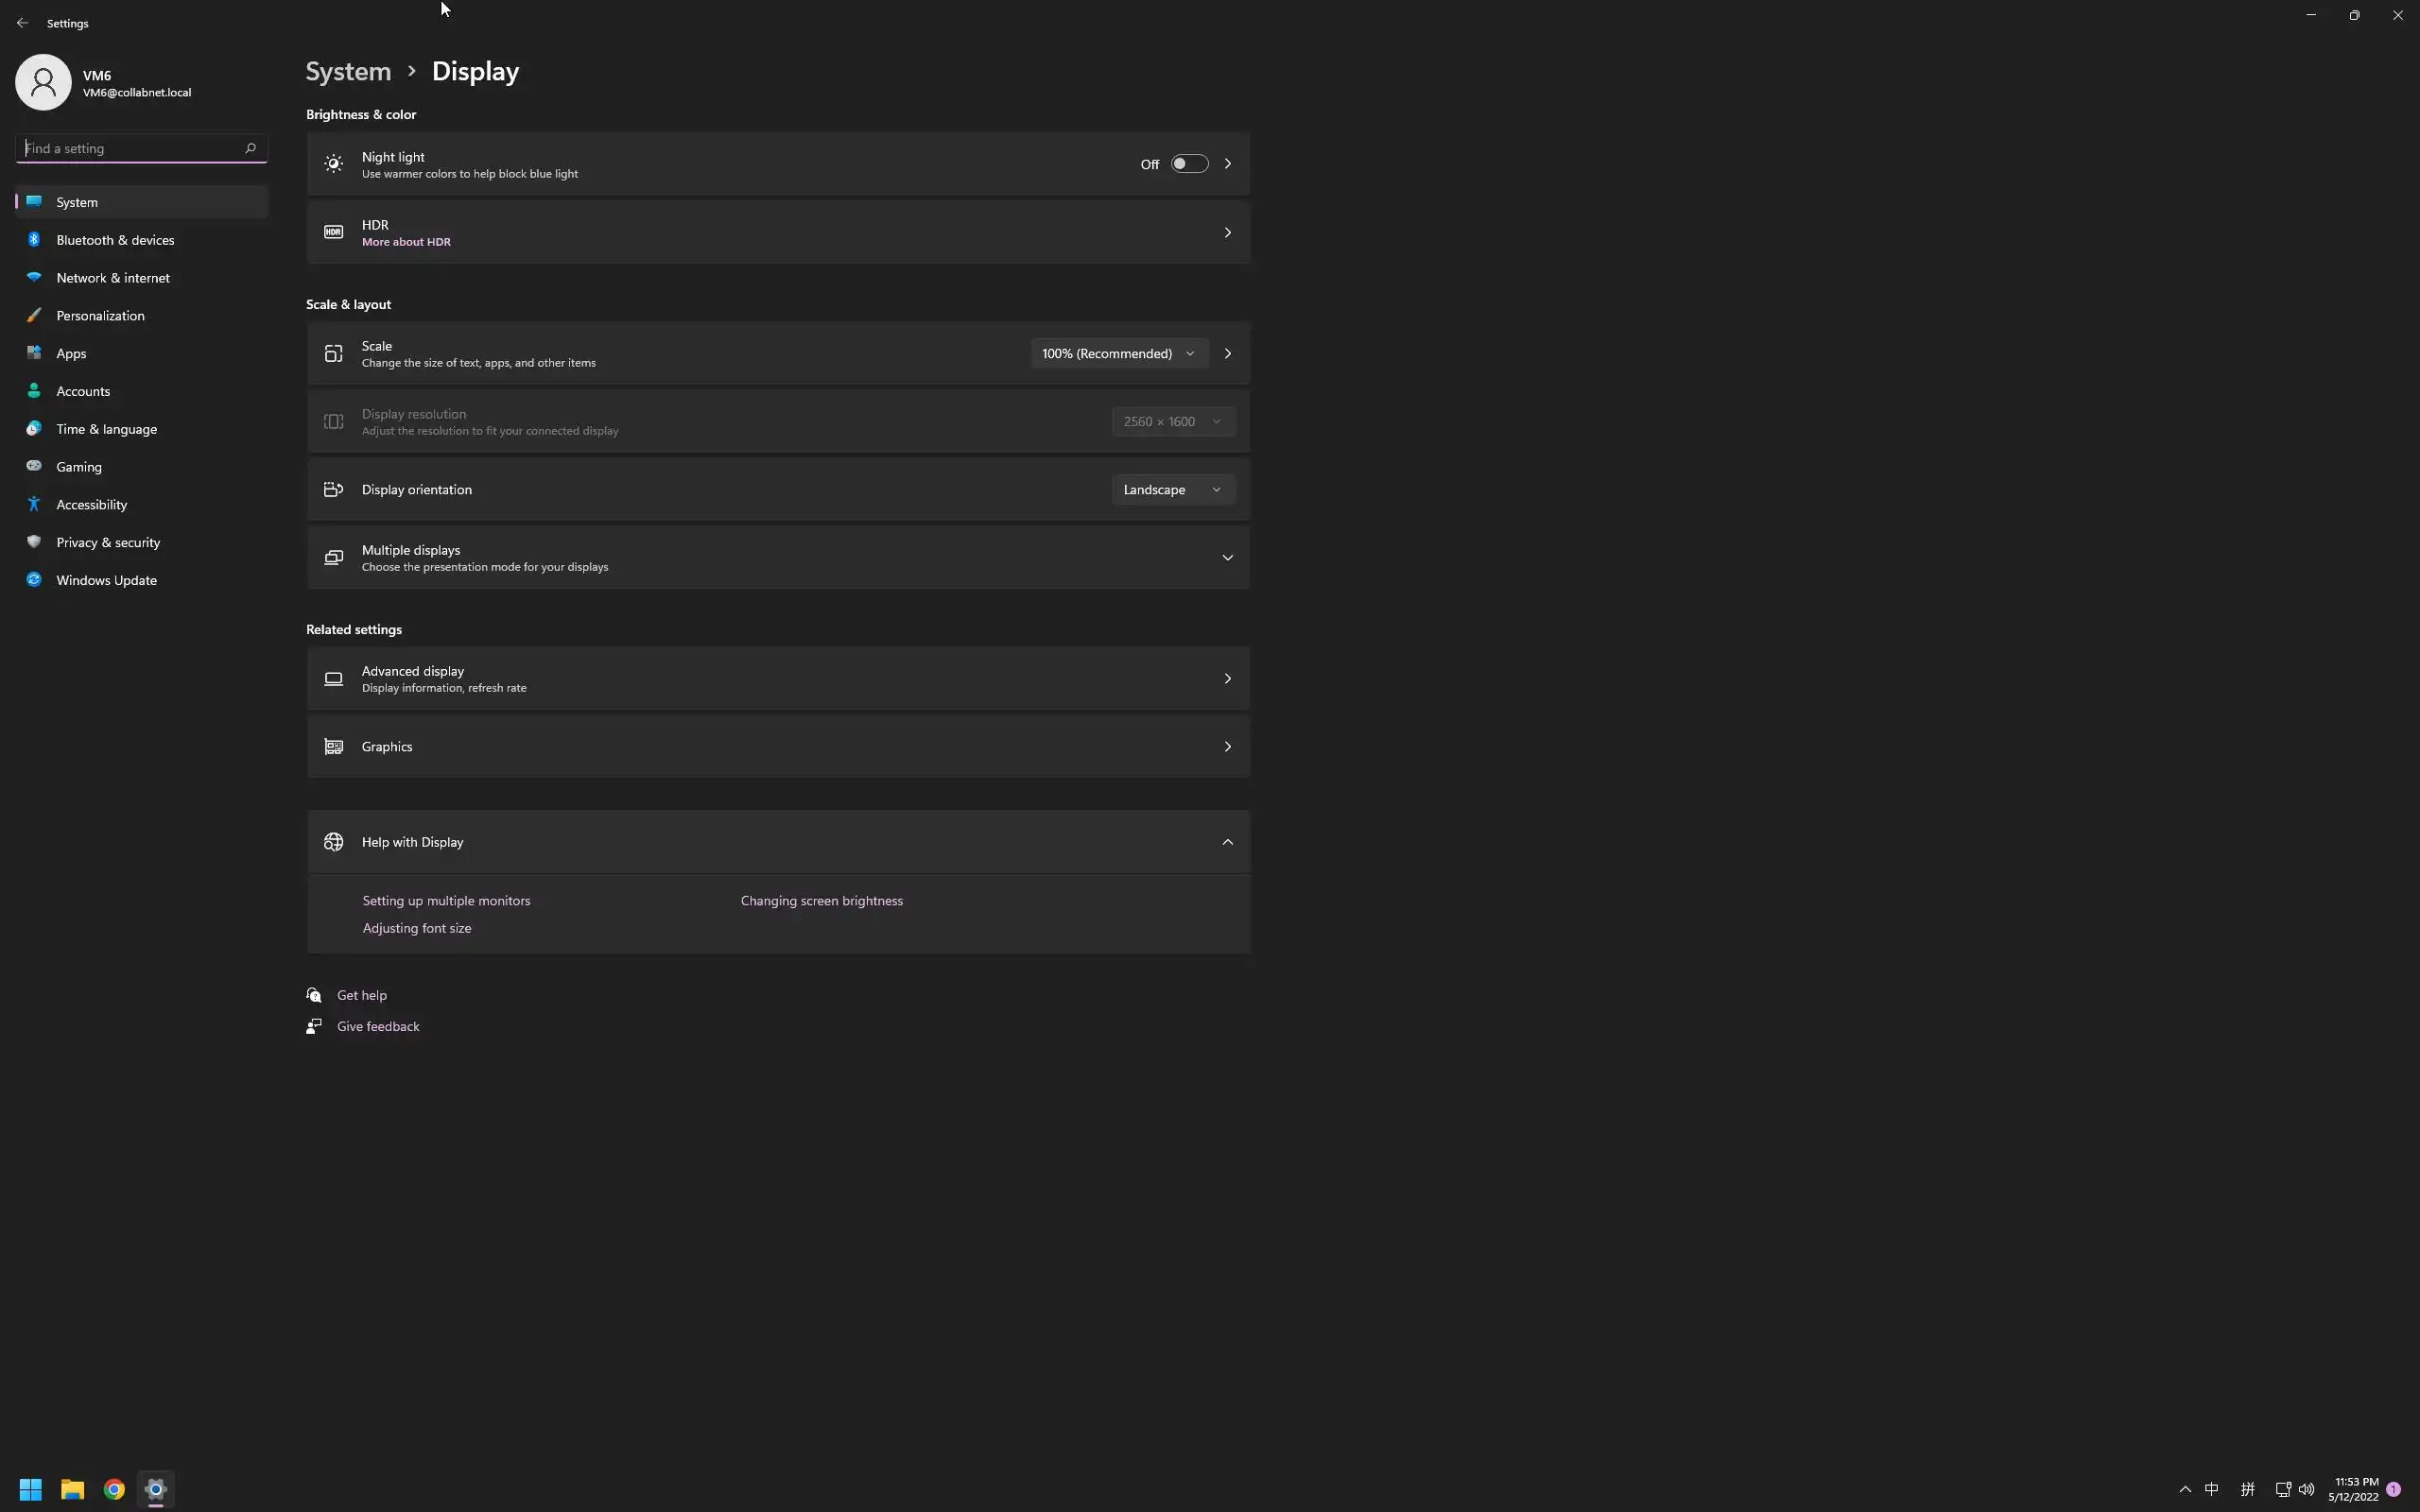Click the Find a setting search box
2420x1512 pixels.
pyautogui.click(x=130, y=148)
